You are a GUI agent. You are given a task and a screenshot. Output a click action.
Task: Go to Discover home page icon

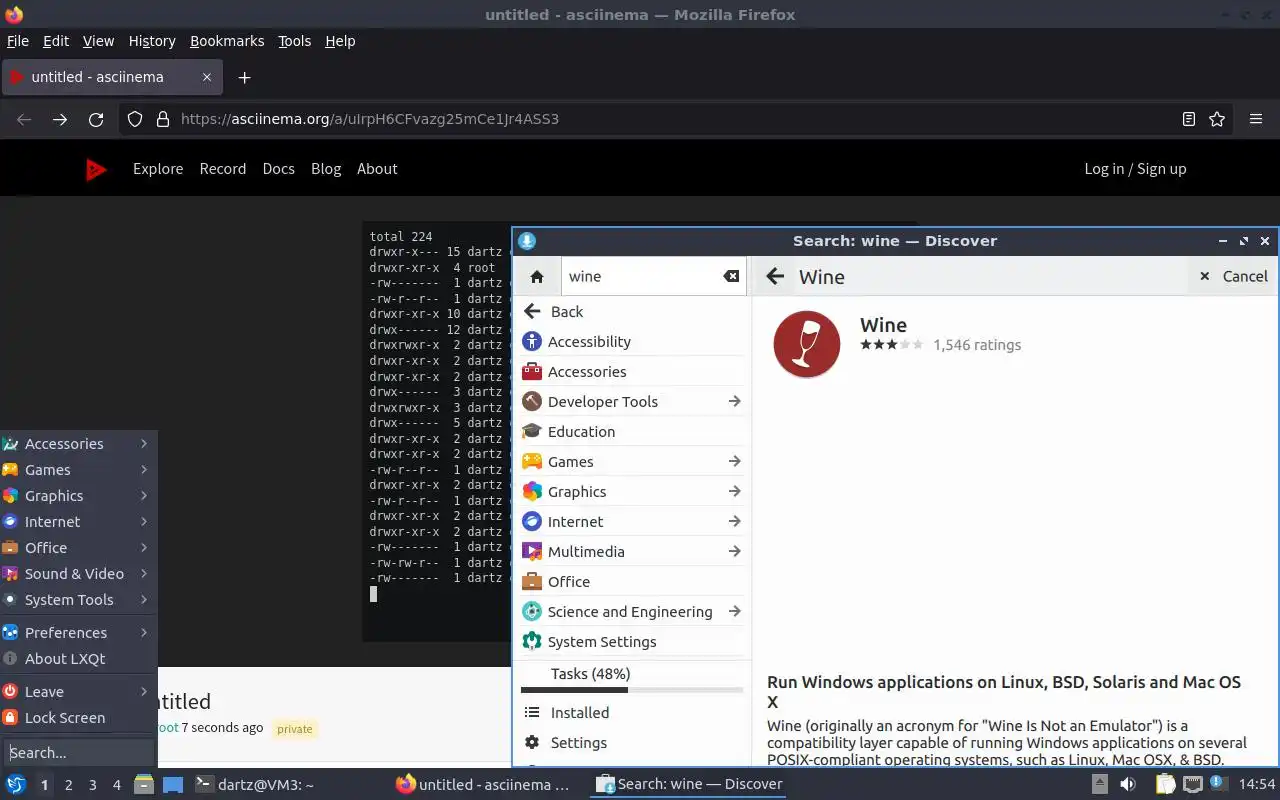pyautogui.click(x=537, y=277)
